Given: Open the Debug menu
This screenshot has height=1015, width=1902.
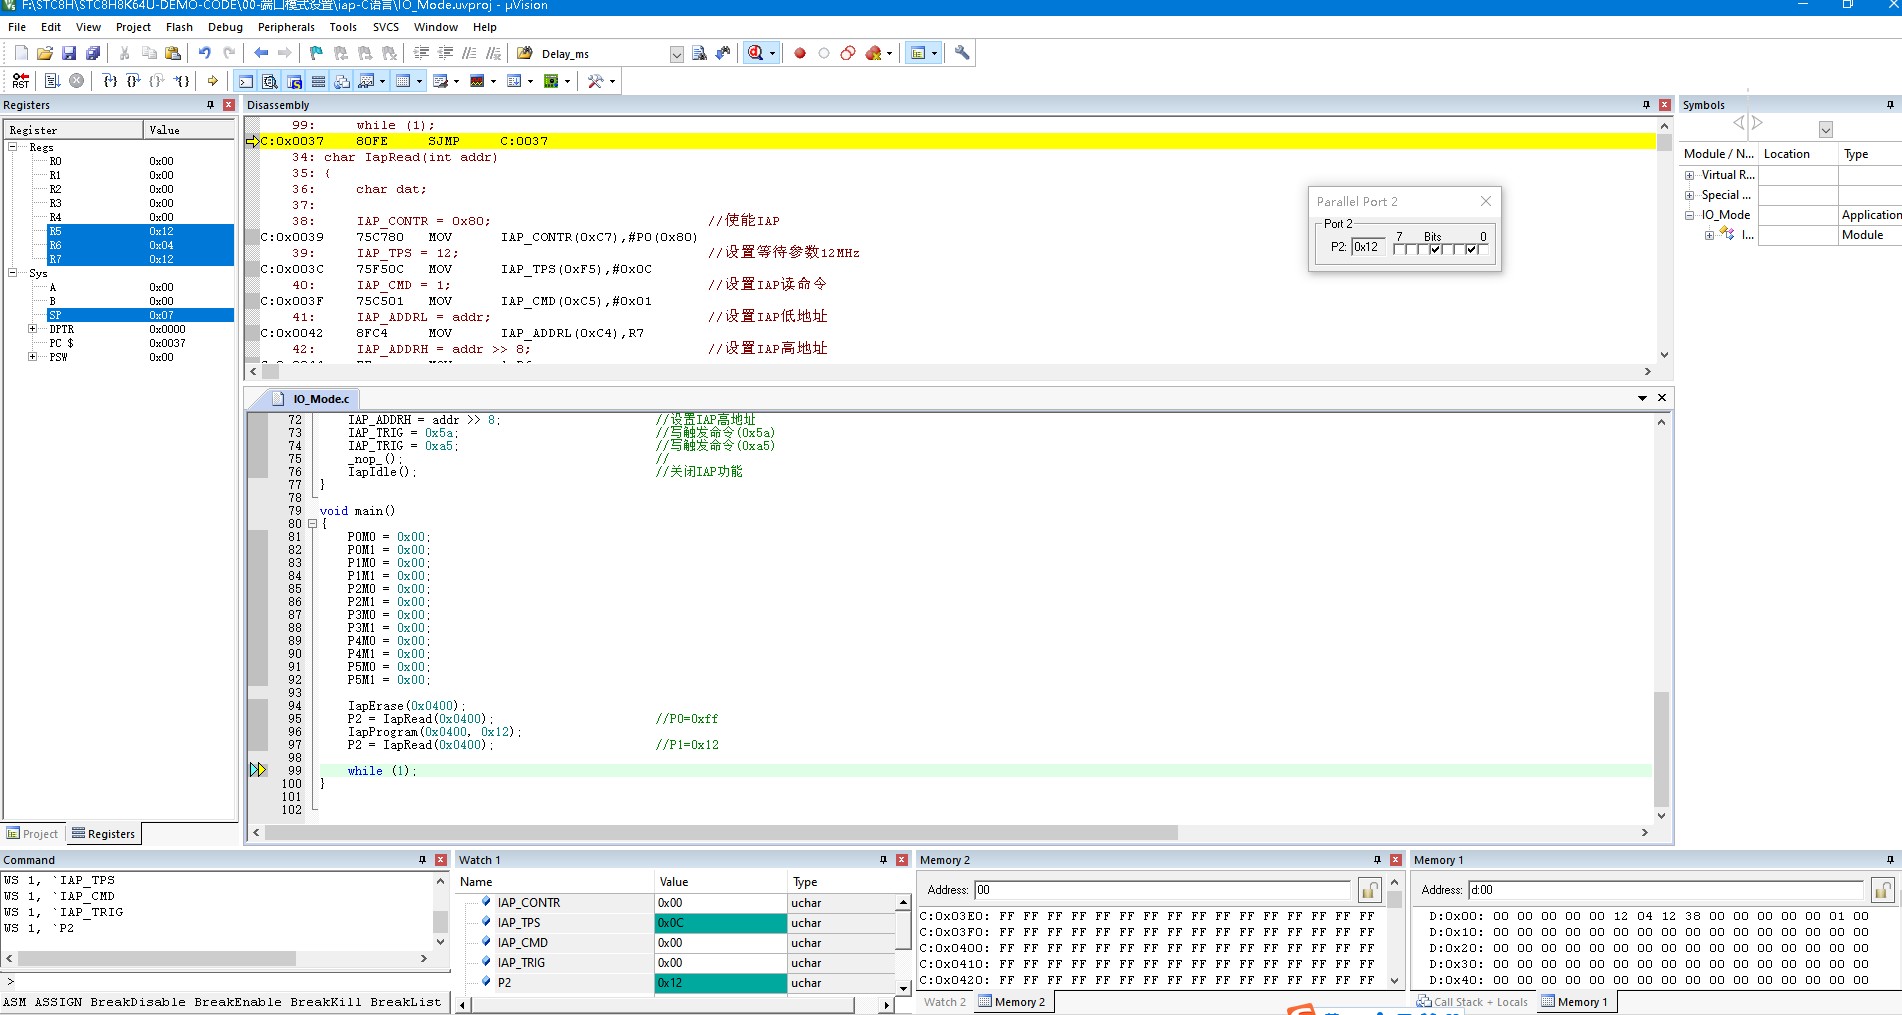Looking at the screenshot, I should click(x=225, y=27).
